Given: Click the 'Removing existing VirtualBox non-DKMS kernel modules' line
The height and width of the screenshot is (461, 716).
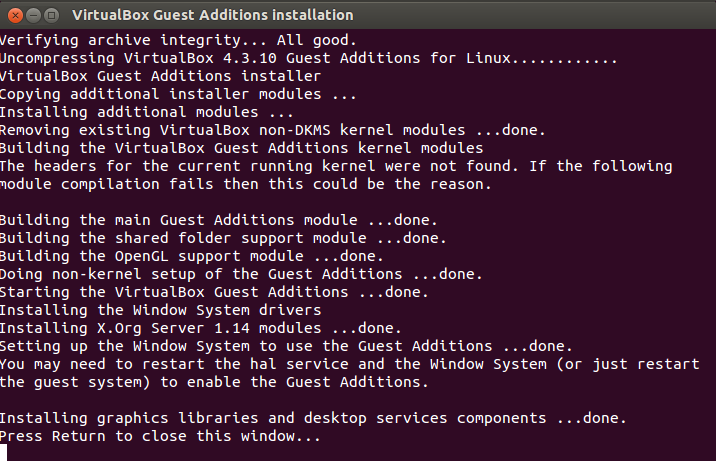Looking at the screenshot, I should click(x=272, y=130).
